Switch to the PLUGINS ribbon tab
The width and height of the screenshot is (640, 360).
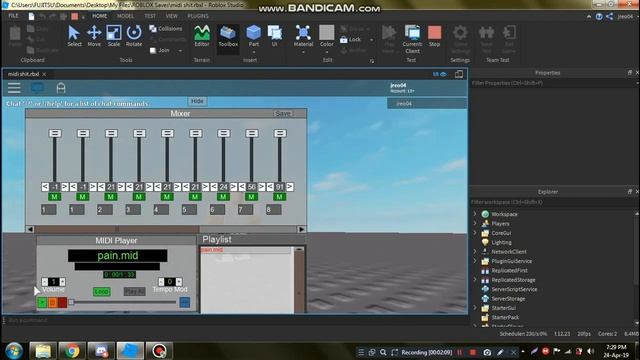click(x=198, y=16)
